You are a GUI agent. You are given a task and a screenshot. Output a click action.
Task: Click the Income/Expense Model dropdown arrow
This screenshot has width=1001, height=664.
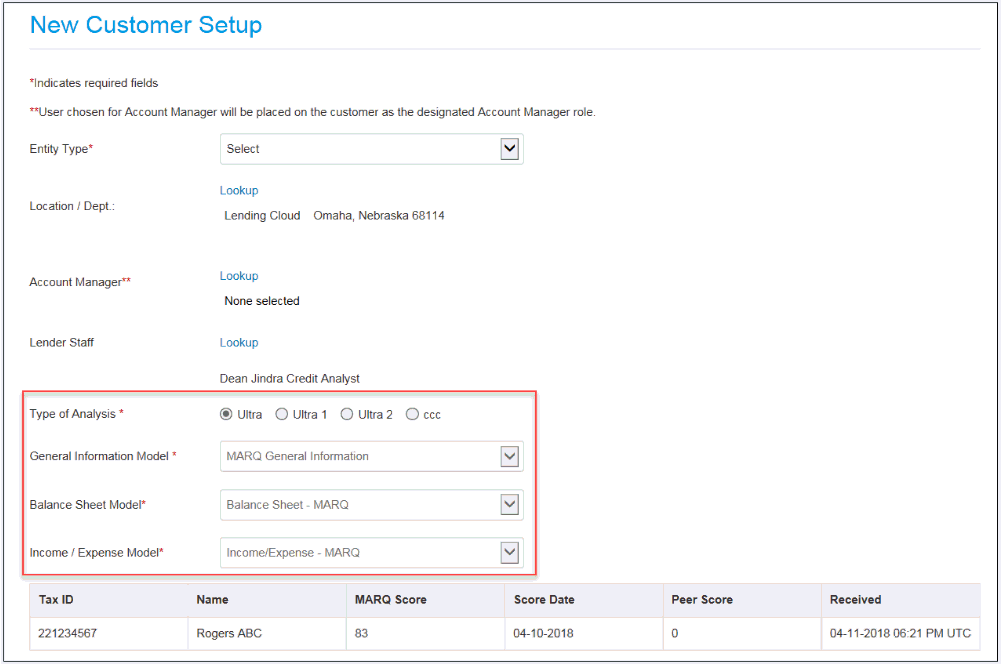[x=510, y=552]
